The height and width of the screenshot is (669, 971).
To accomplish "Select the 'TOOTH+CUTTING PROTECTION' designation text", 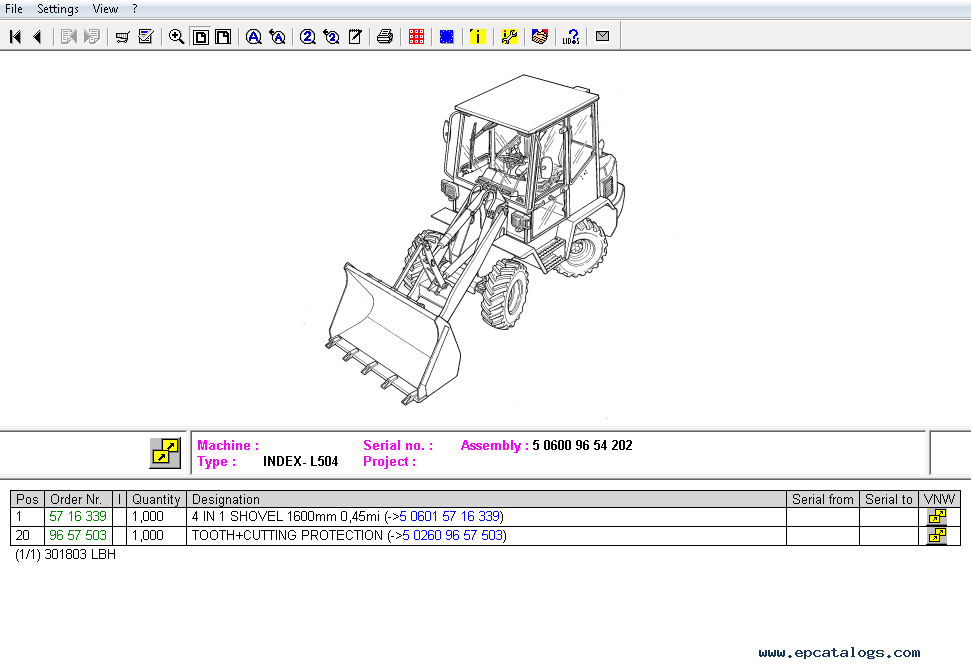I will point(287,535).
